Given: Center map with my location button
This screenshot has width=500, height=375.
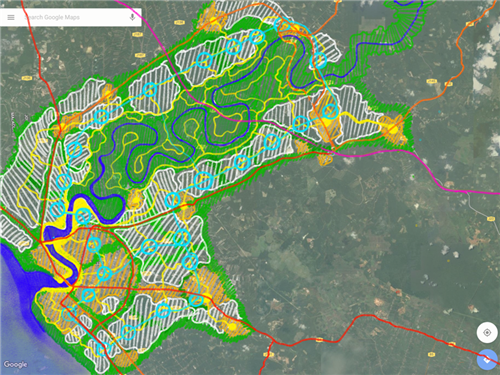Looking at the screenshot, I should click(x=487, y=332).
